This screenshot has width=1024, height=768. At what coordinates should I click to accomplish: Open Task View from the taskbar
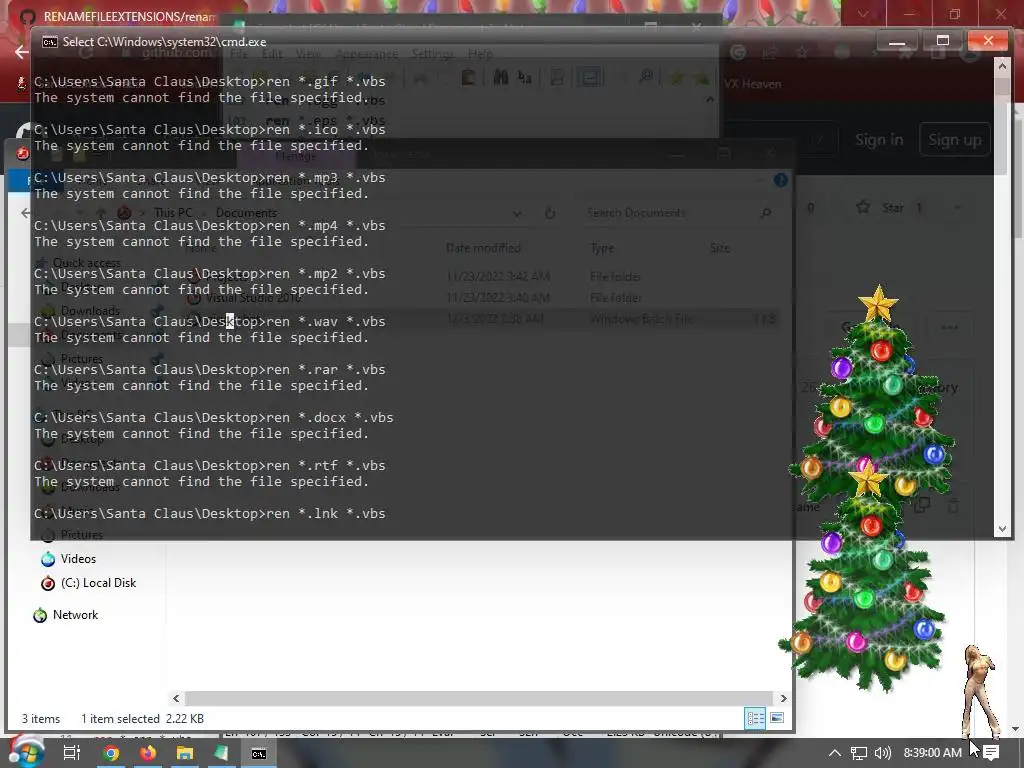pyautogui.click(x=71, y=753)
